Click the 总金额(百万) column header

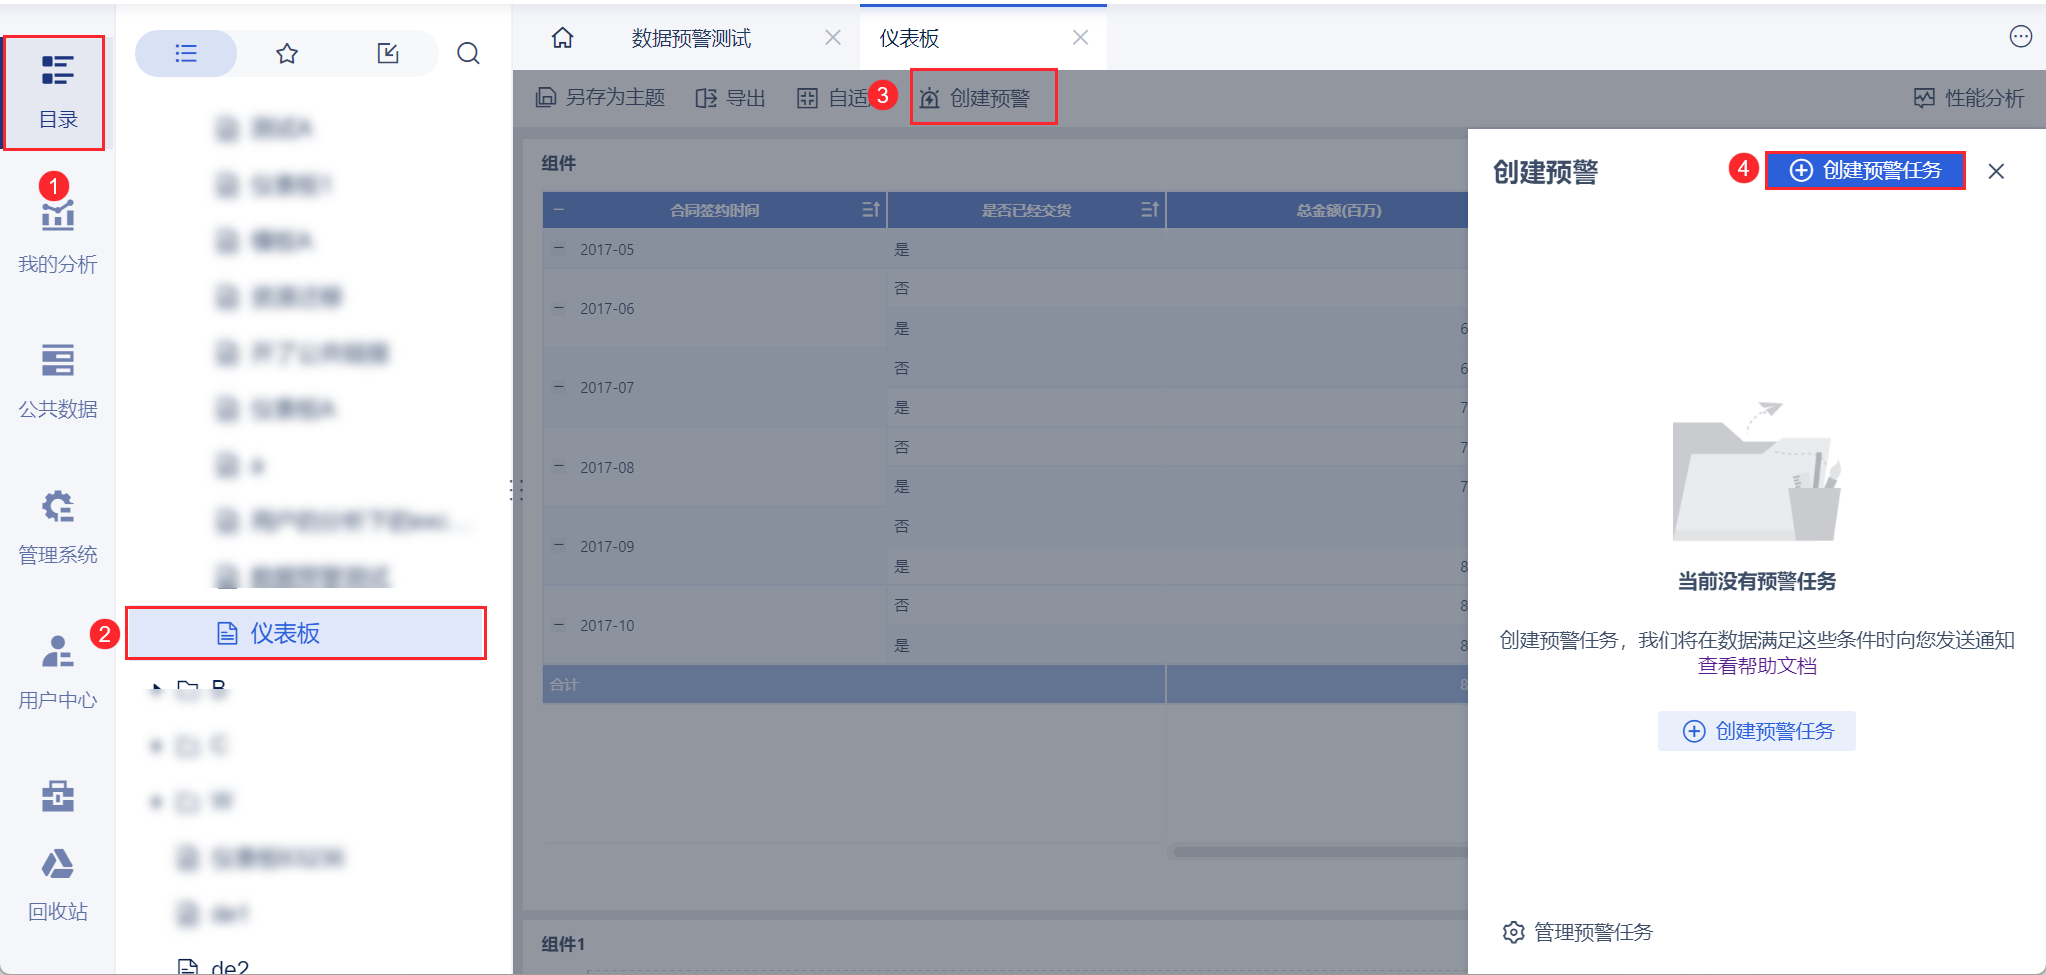1338,210
